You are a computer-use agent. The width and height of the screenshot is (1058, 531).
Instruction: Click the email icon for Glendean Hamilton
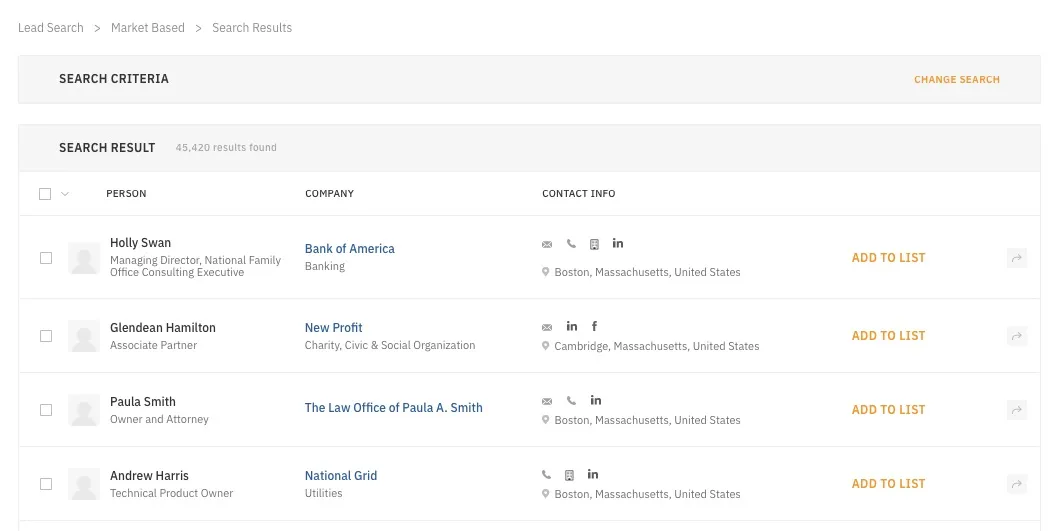tap(547, 327)
